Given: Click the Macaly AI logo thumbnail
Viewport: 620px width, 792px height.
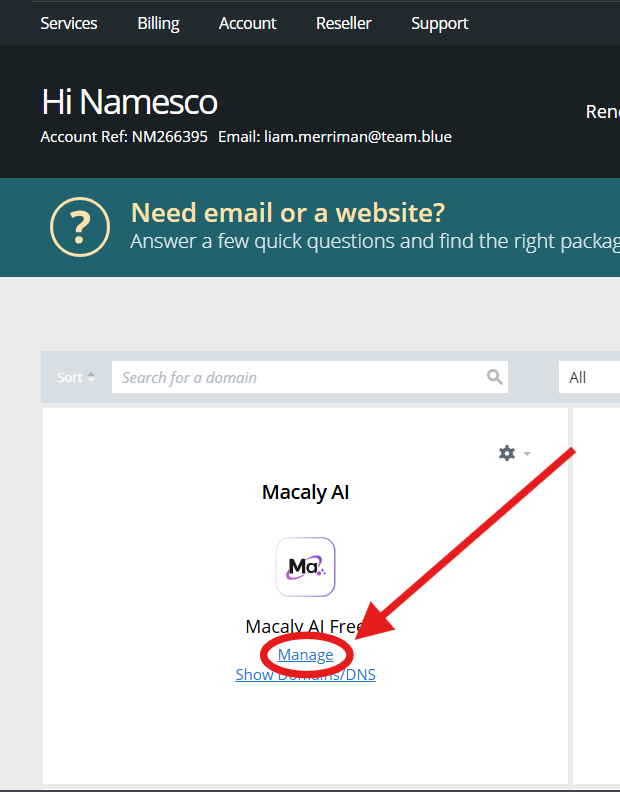Looking at the screenshot, I should [x=306, y=567].
